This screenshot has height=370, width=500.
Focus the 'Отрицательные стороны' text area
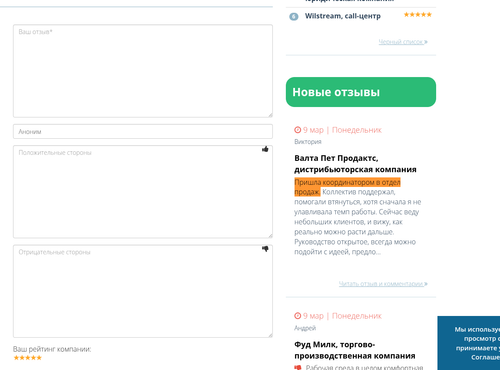point(143,291)
